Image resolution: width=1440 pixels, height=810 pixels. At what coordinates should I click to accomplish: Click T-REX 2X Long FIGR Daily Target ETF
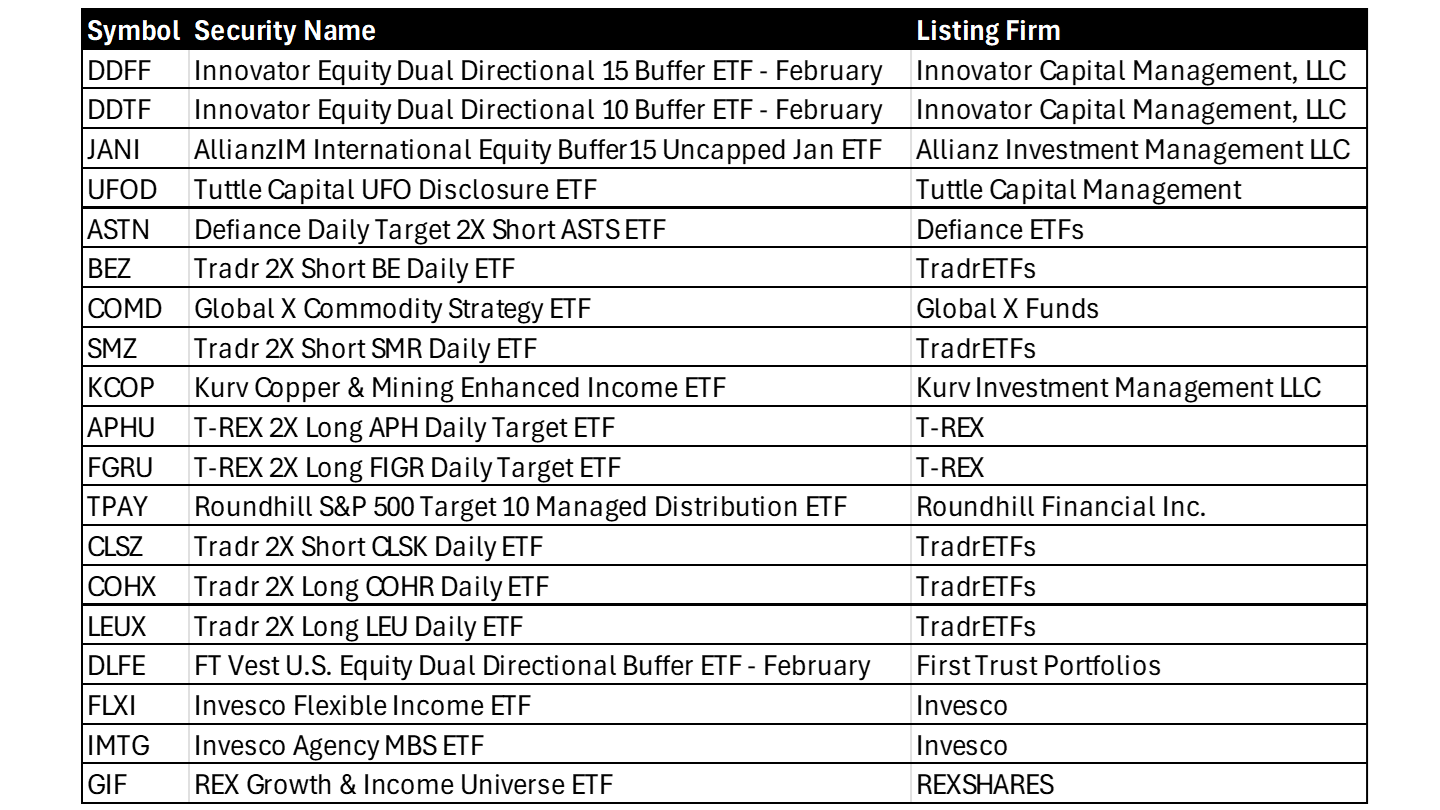[407, 468]
